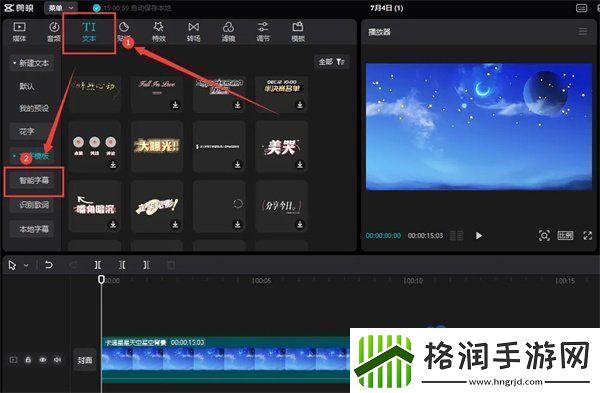This screenshot has width=600, height=393.
Task: Play the preview video
Action: (479, 235)
